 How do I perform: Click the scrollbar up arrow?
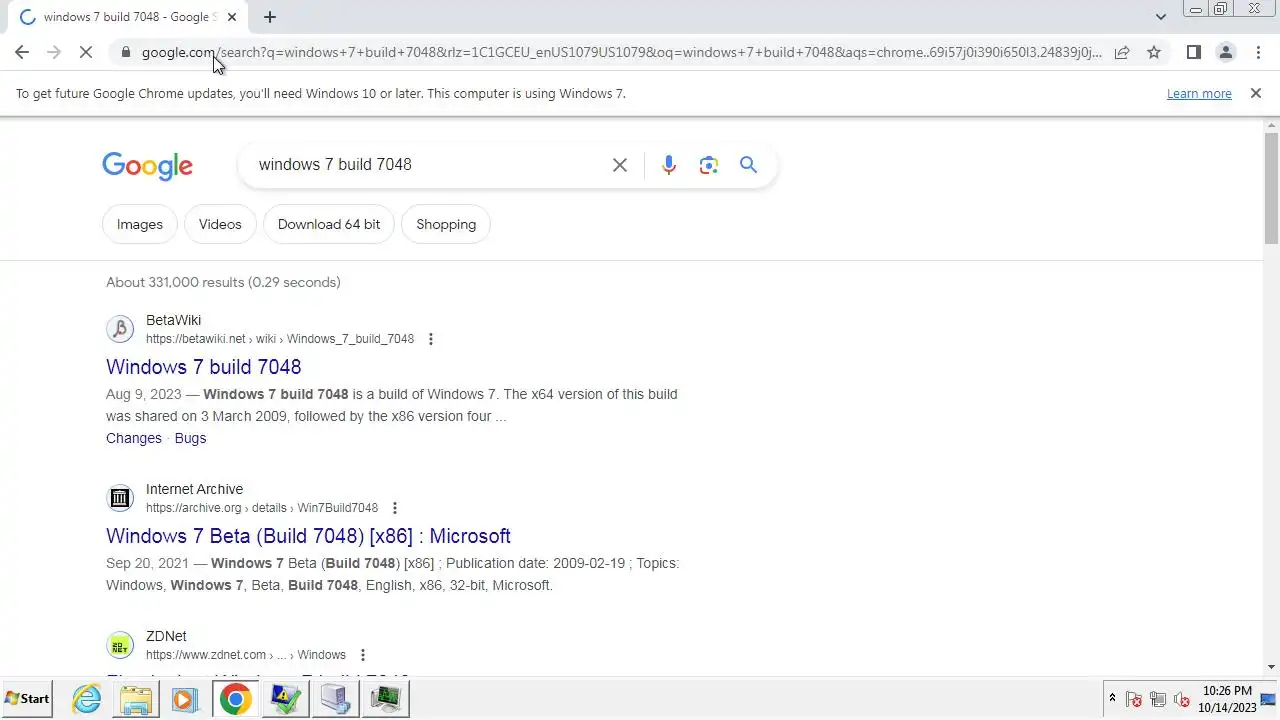pyautogui.click(x=1272, y=125)
